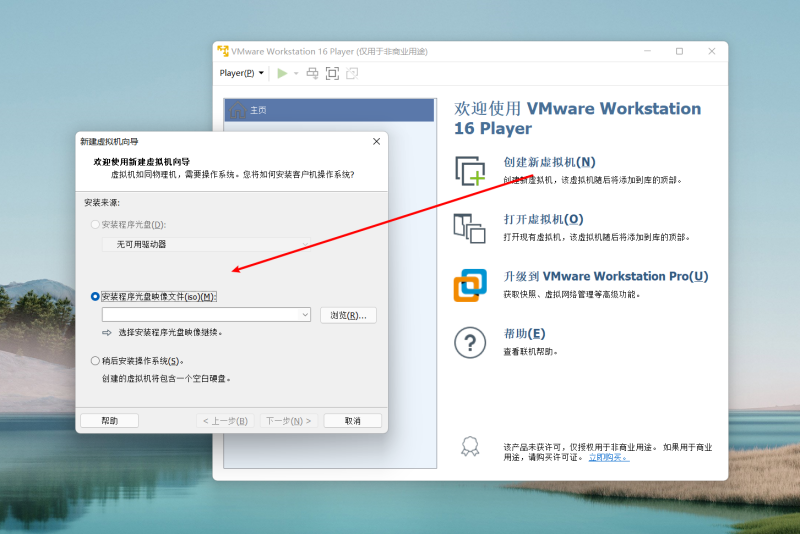Screen dimensions: 800x534
Task: Click the home house icon in library
Action: (x=238, y=110)
